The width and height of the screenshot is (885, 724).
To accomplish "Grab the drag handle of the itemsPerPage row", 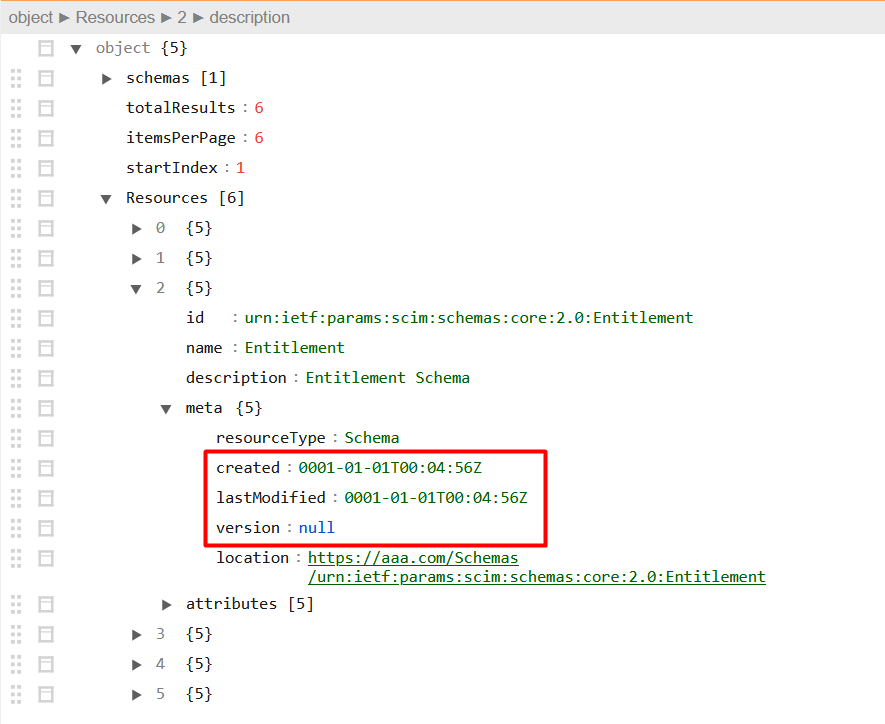I will [16, 138].
